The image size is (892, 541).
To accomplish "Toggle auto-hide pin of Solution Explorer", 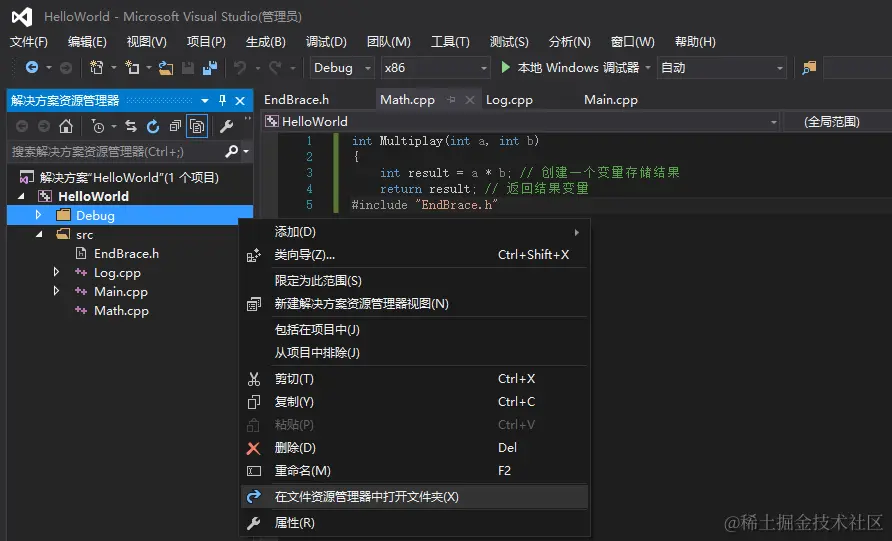I will coord(222,101).
